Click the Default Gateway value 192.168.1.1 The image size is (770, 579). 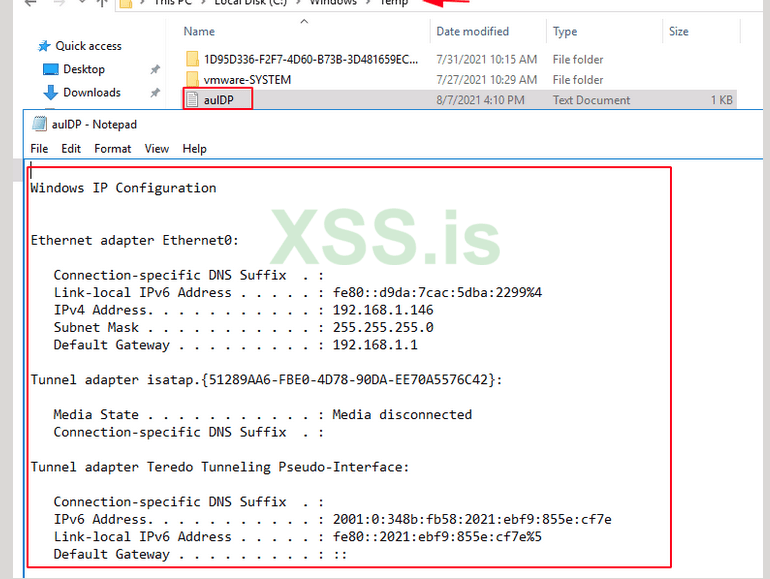coord(375,345)
